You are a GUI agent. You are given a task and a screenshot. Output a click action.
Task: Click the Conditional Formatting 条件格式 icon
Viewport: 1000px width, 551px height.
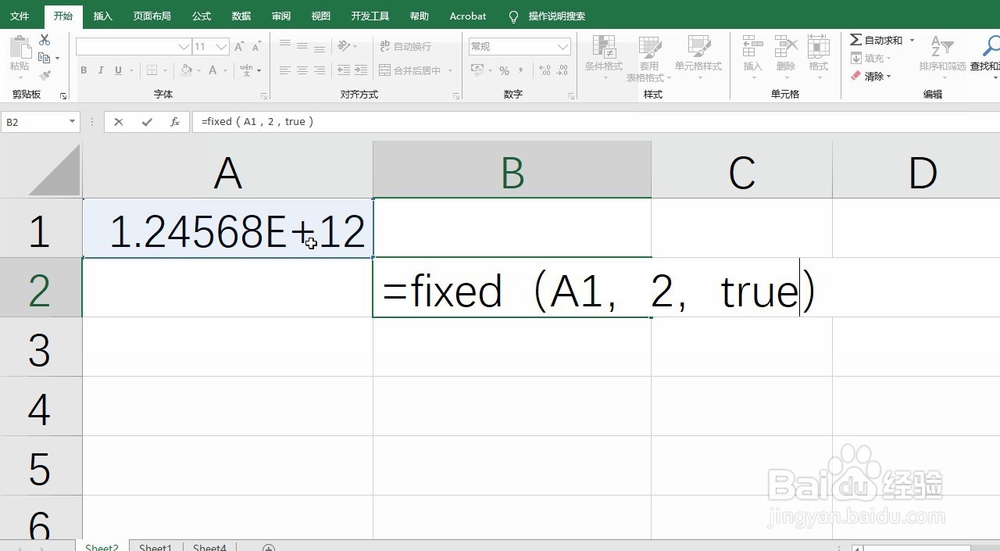(x=603, y=47)
